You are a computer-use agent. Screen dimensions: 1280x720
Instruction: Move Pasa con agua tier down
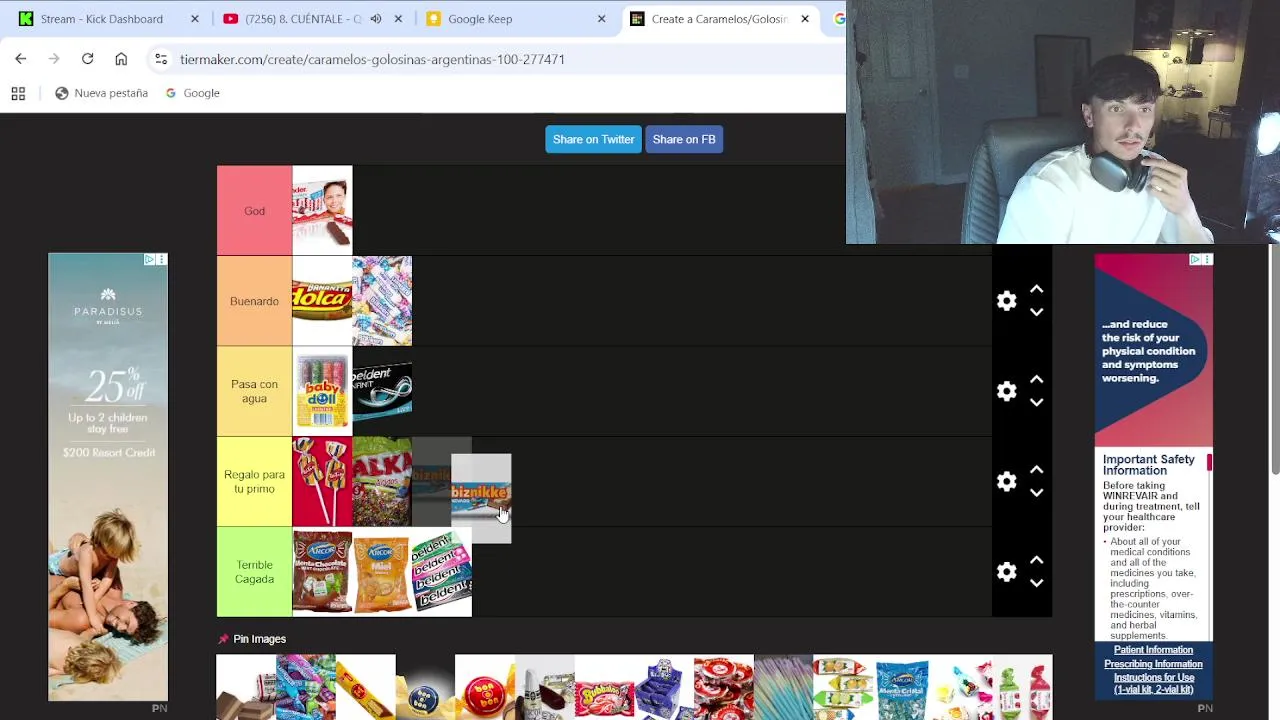(1036, 402)
